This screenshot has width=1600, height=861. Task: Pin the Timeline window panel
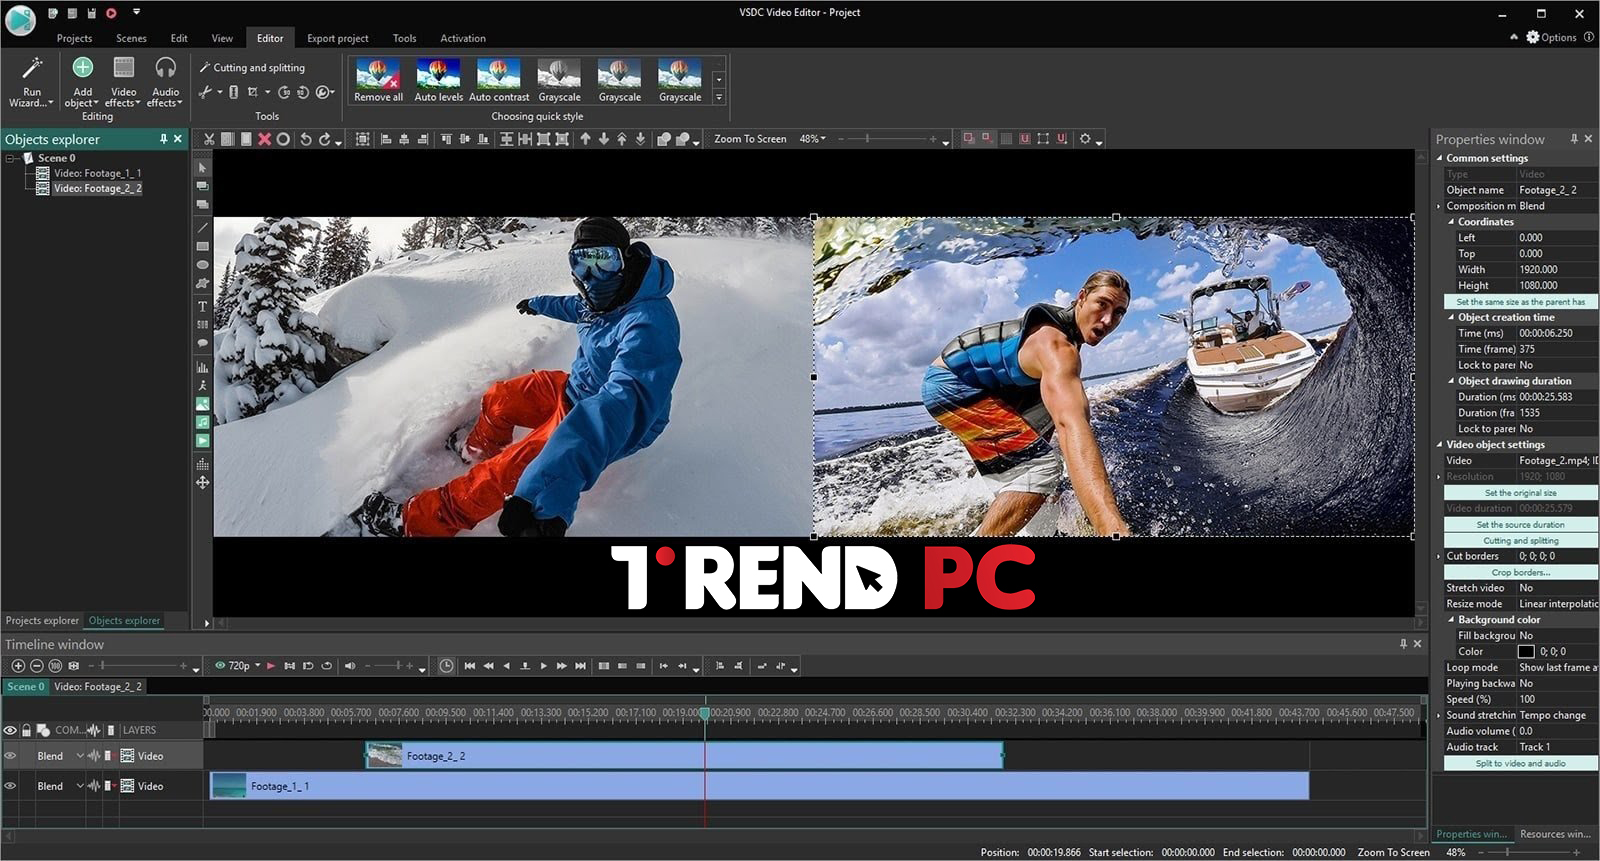click(x=1403, y=644)
